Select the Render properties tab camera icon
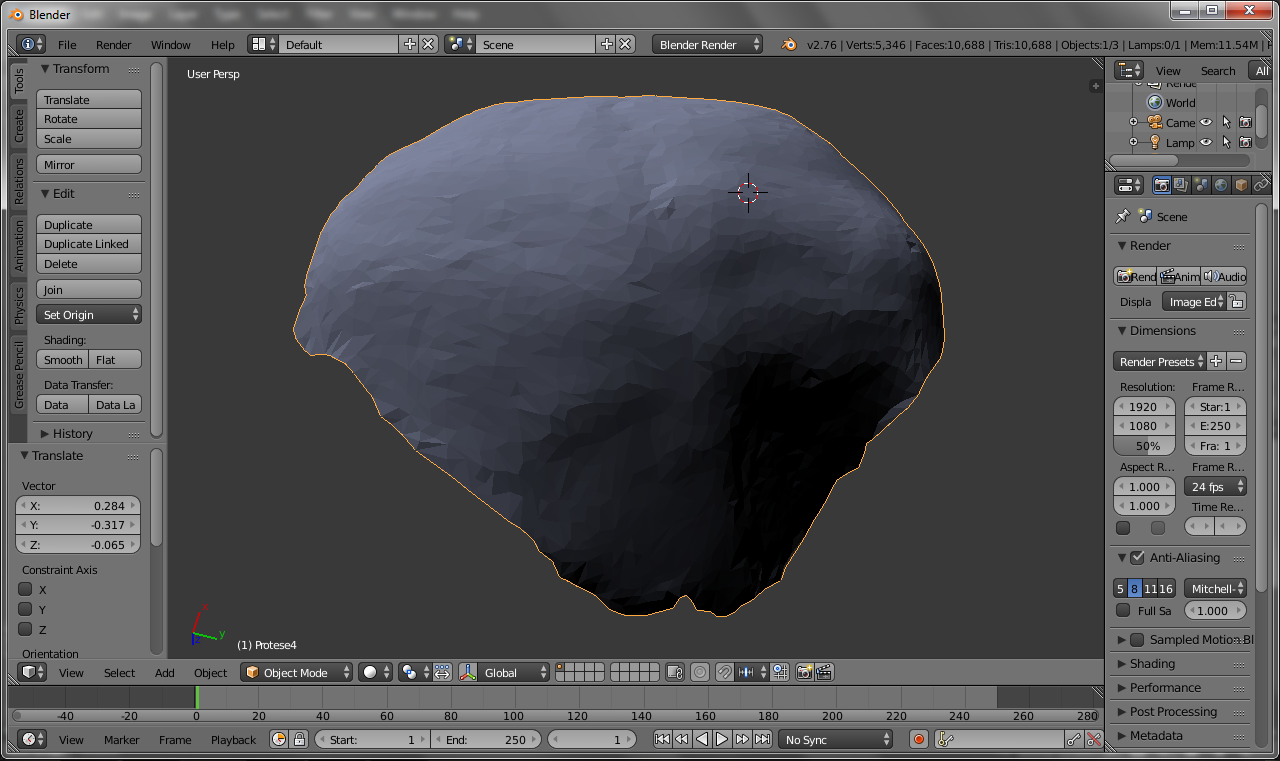 tap(1161, 185)
